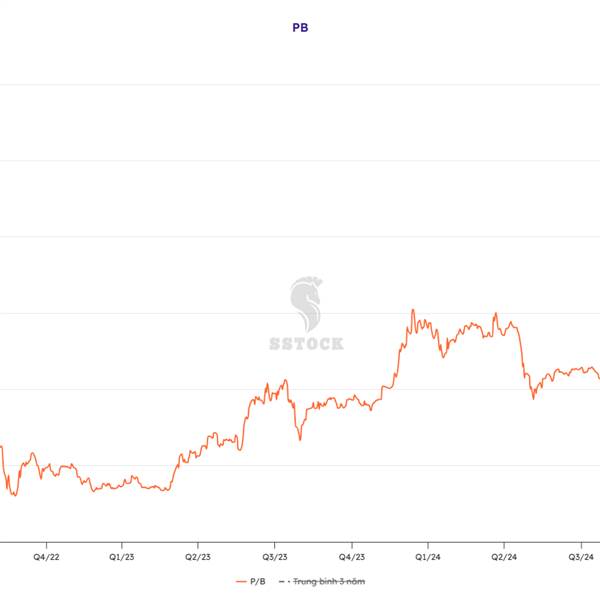Click the P/B line's sharp dip after Q3/23
The width and height of the screenshot is (600, 600).
coord(299,438)
